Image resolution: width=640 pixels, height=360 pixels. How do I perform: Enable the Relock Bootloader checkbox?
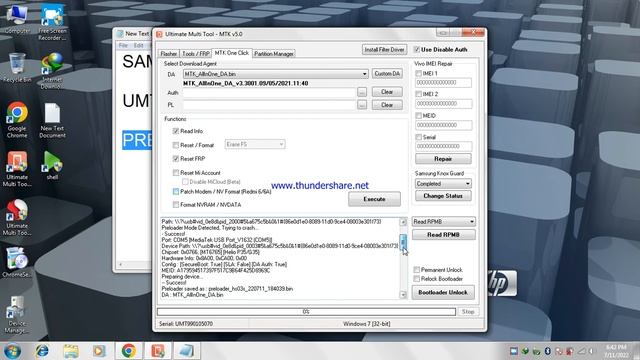(x=417, y=279)
